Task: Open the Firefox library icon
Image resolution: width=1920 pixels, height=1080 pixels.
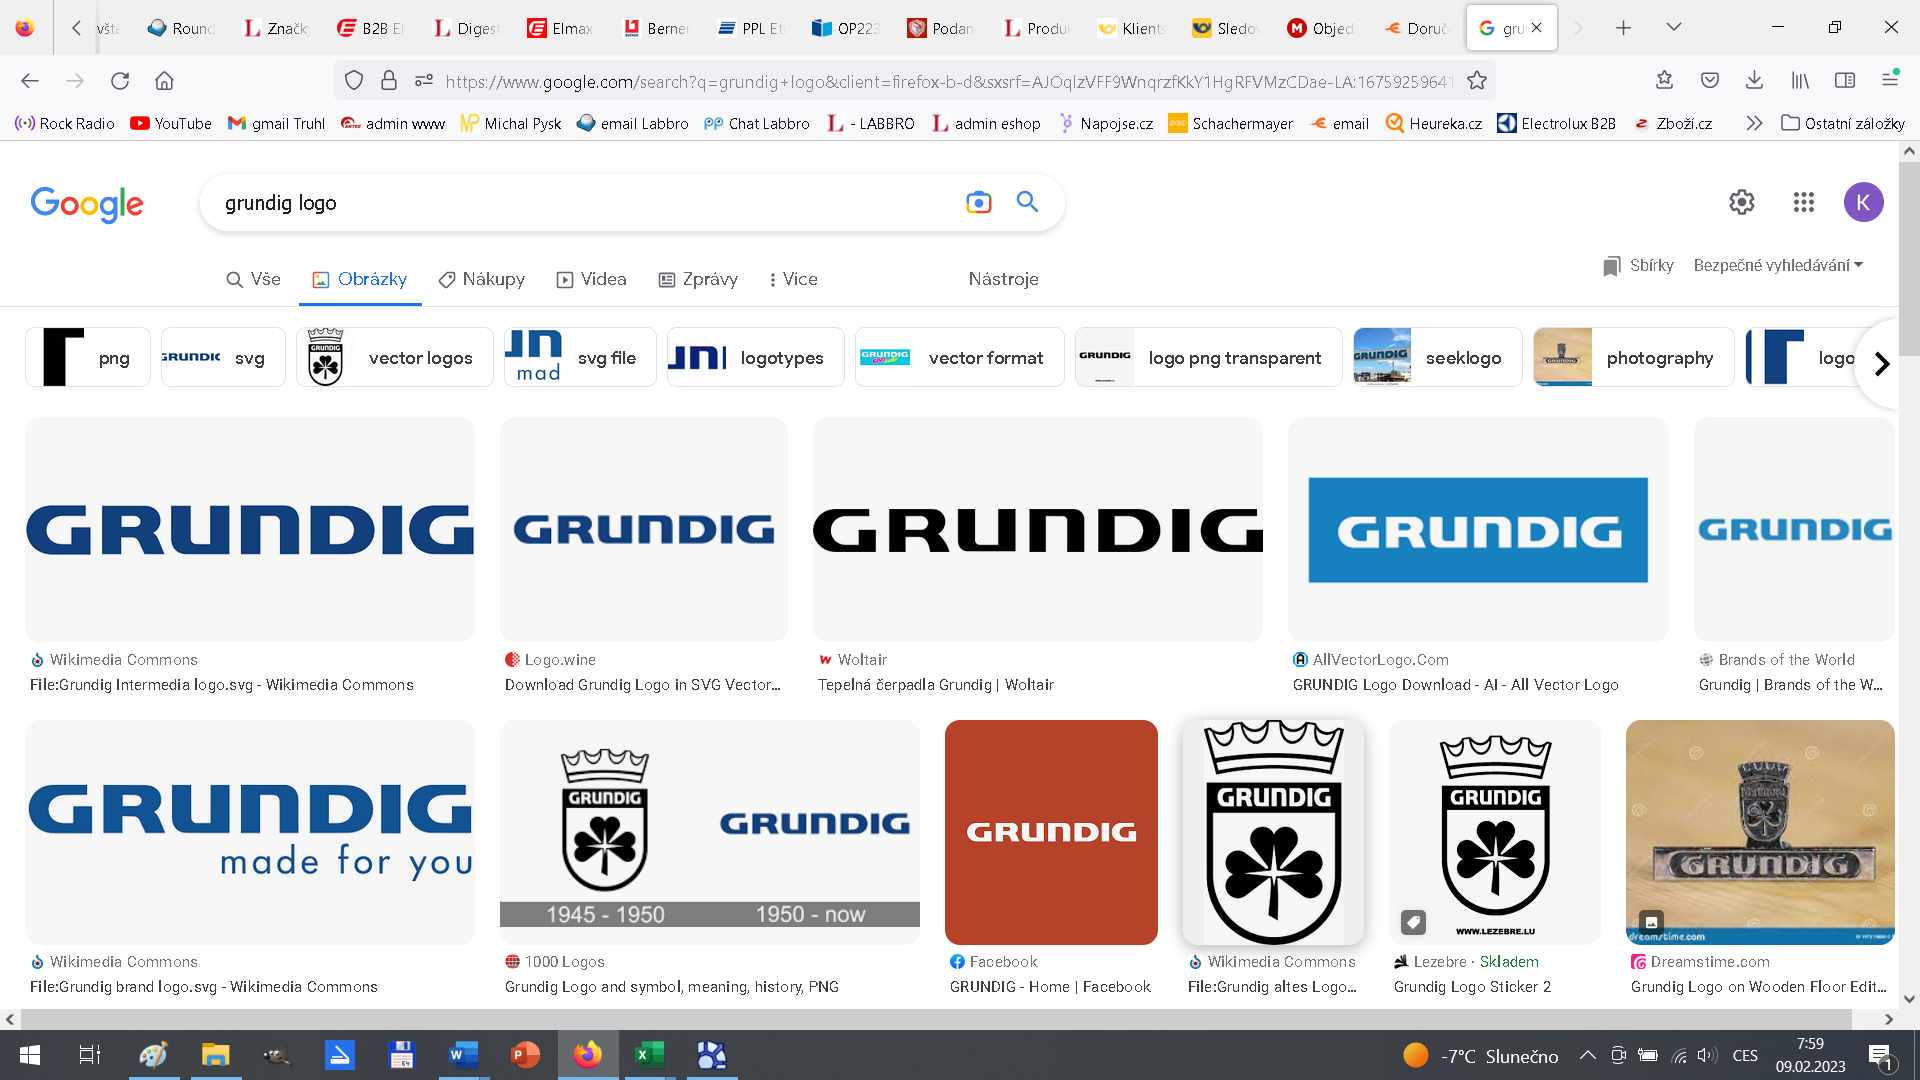Action: click(x=1800, y=81)
